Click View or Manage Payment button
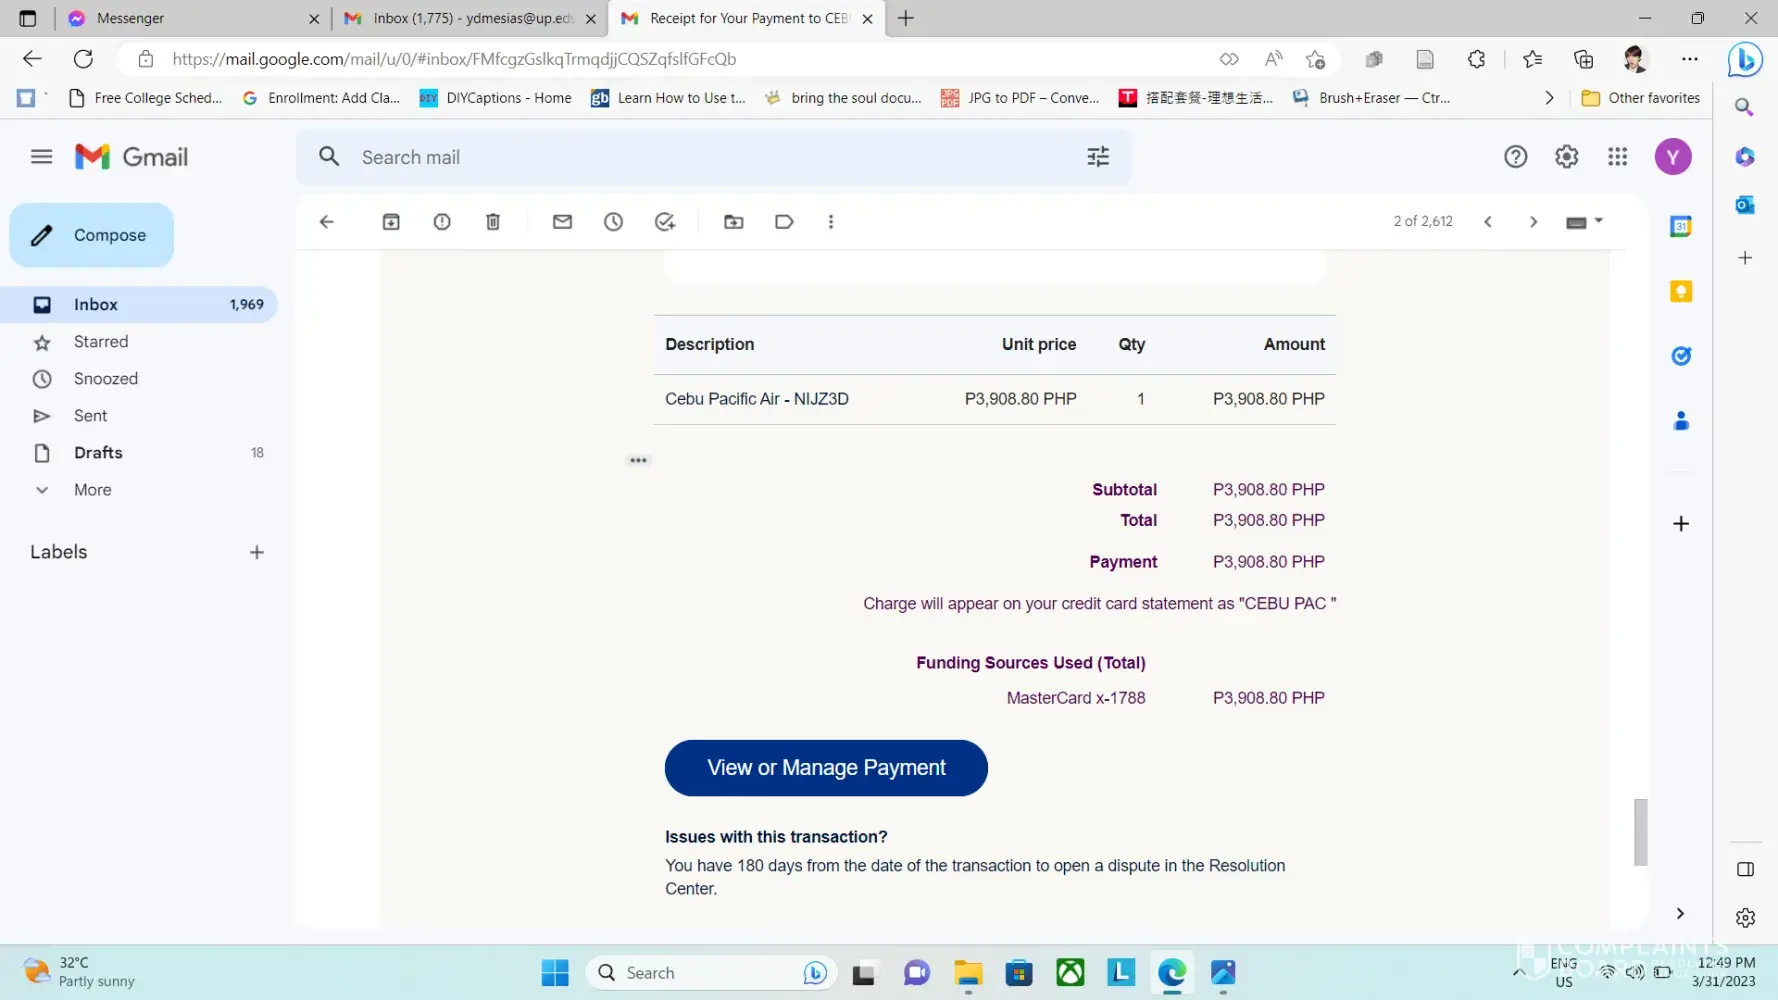Screen dimensions: 1778x1000 tap(826, 768)
